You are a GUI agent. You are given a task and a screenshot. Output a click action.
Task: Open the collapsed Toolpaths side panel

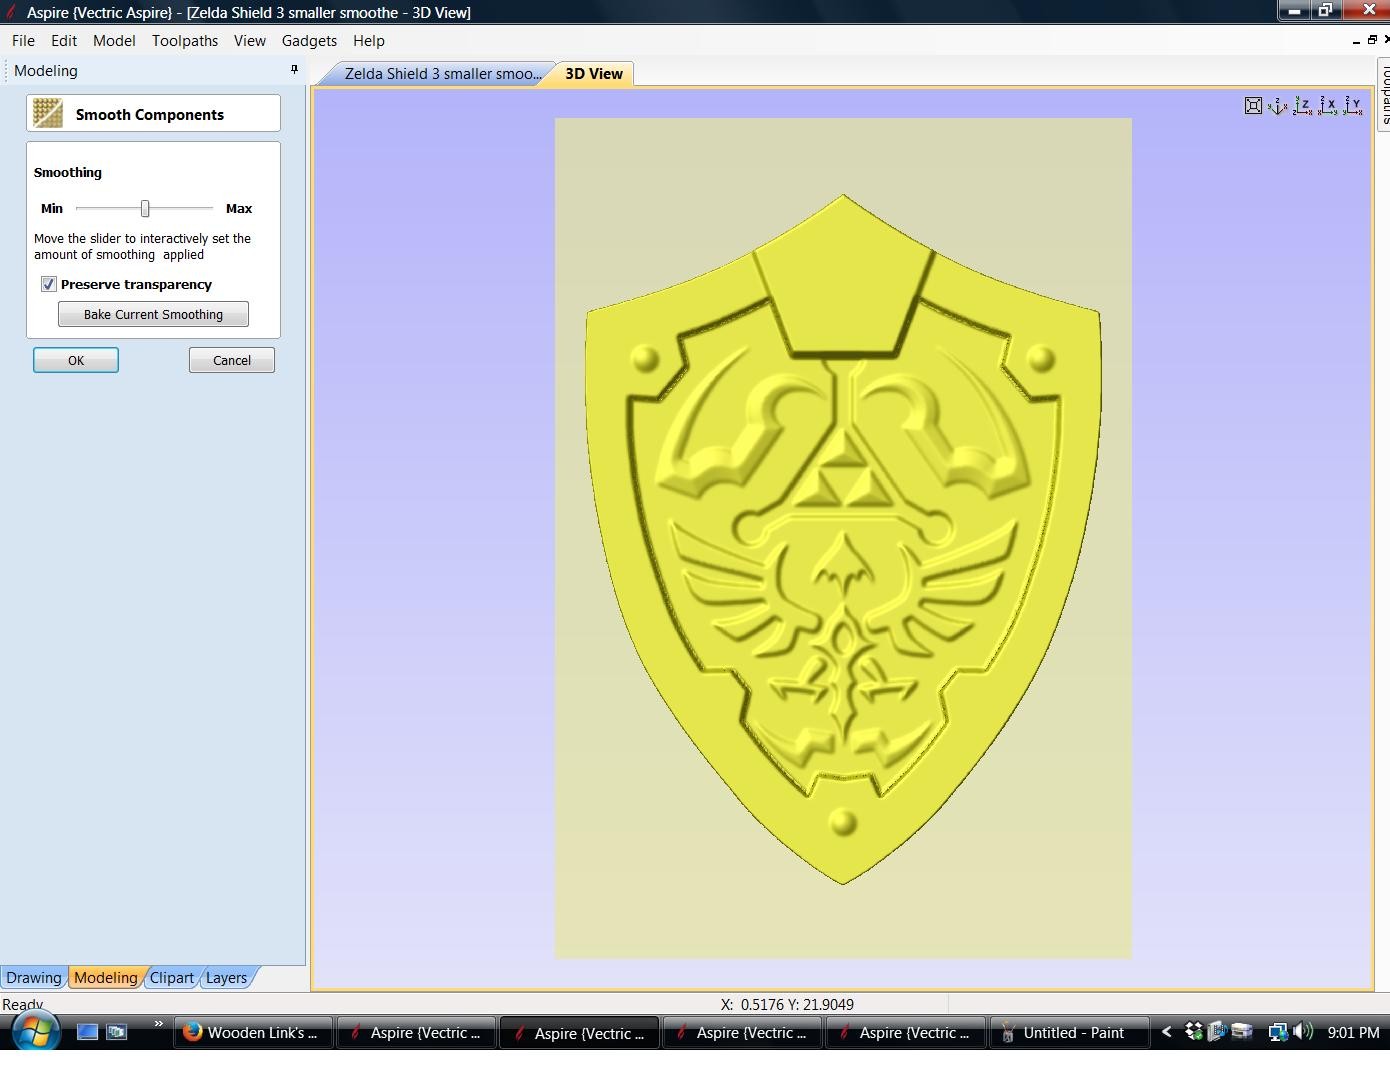tap(1384, 93)
